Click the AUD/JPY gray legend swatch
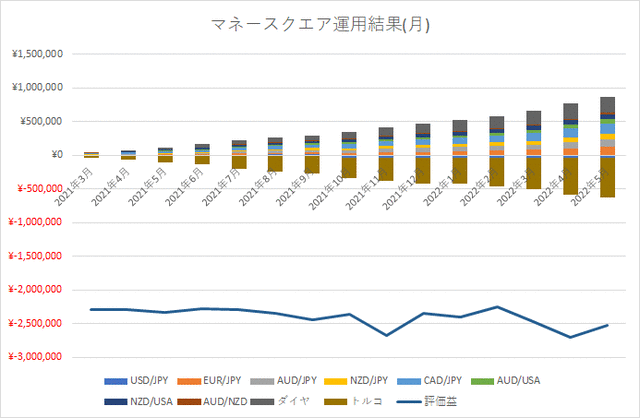The height and width of the screenshot is (418, 640). click(x=262, y=381)
